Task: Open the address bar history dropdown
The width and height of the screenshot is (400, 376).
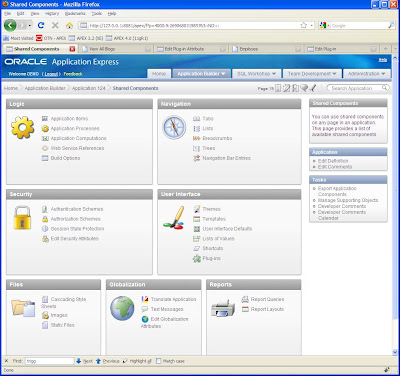Action: pos(312,26)
